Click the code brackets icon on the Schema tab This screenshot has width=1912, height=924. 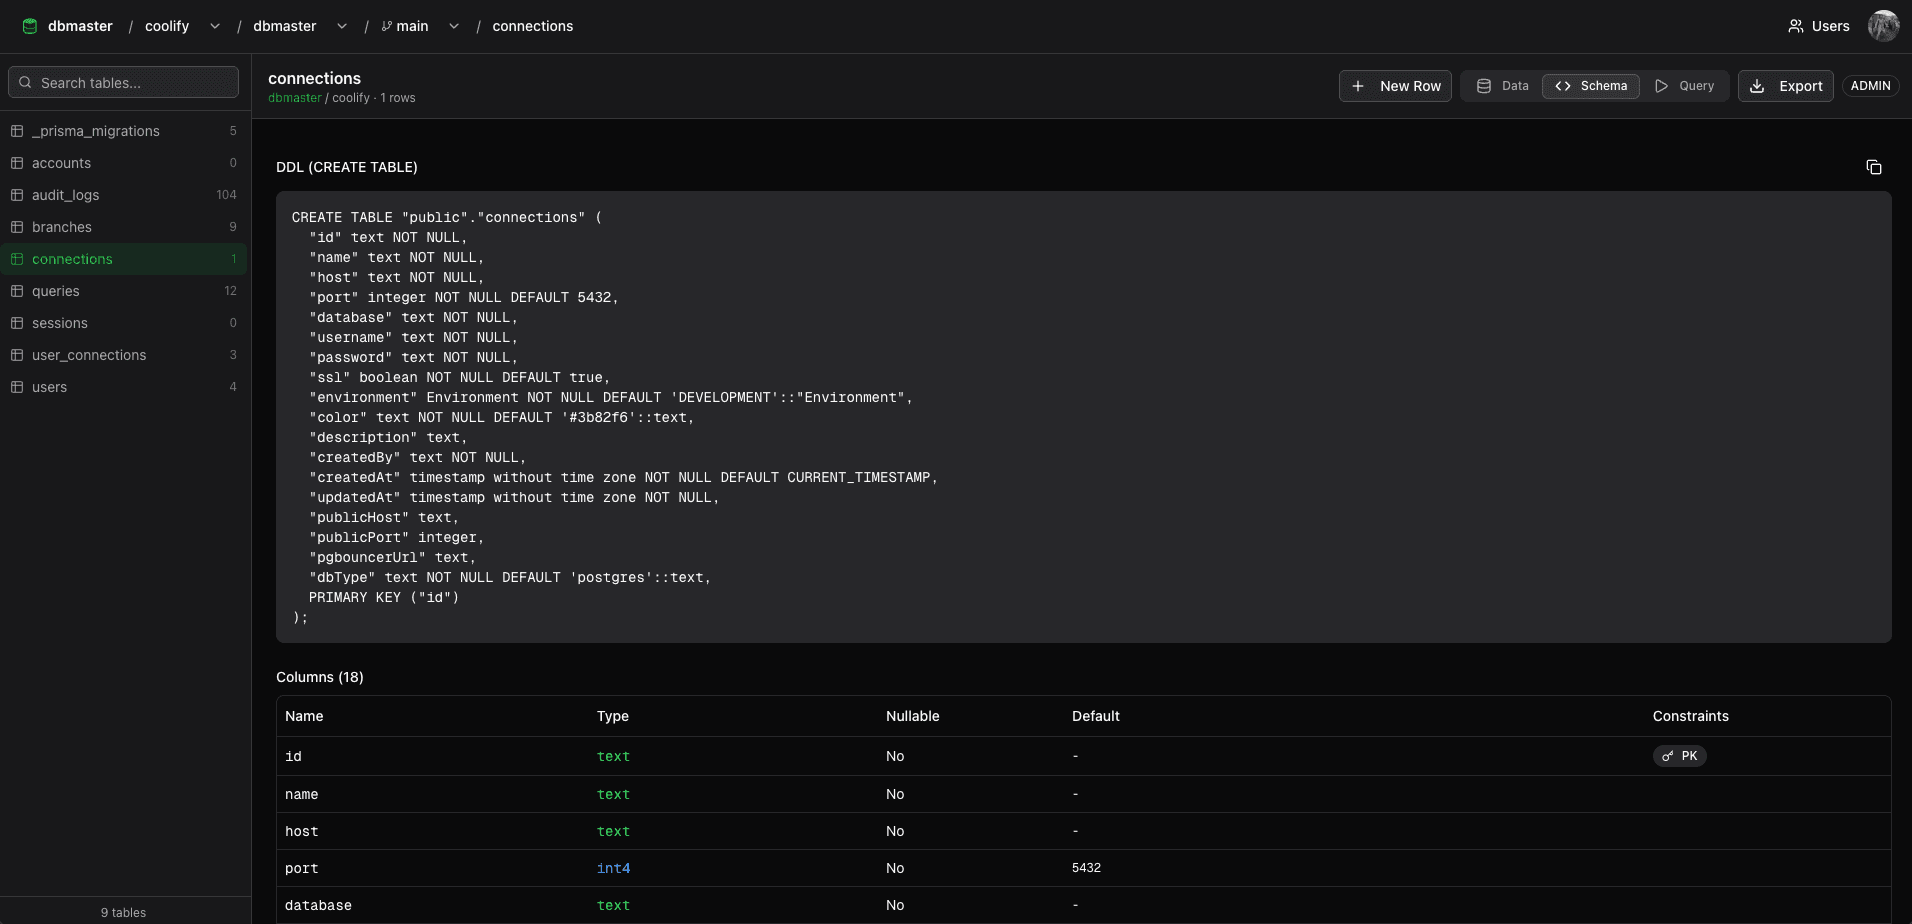pos(1562,86)
